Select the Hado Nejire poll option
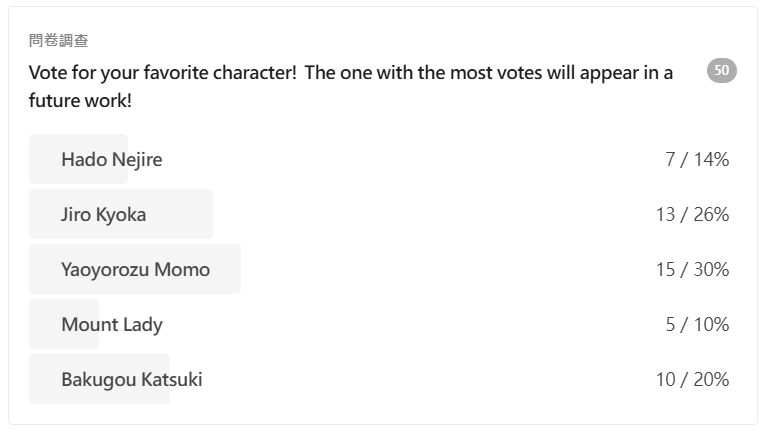The image size is (763, 431). pos(111,160)
